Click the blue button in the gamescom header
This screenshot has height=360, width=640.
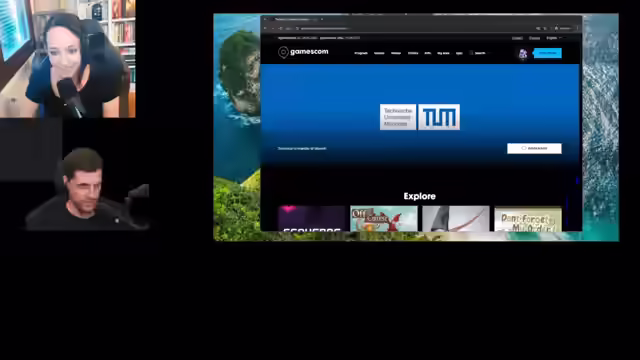pyautogui.click(x=547, y=53)
